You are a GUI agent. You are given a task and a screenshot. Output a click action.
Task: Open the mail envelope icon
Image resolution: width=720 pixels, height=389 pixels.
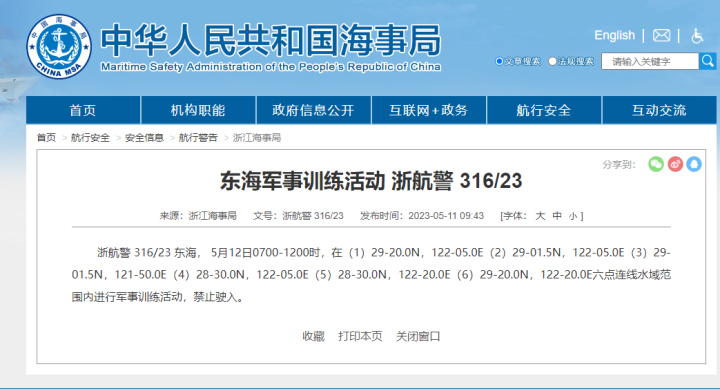pyautogui.click(x=661, y=35)
